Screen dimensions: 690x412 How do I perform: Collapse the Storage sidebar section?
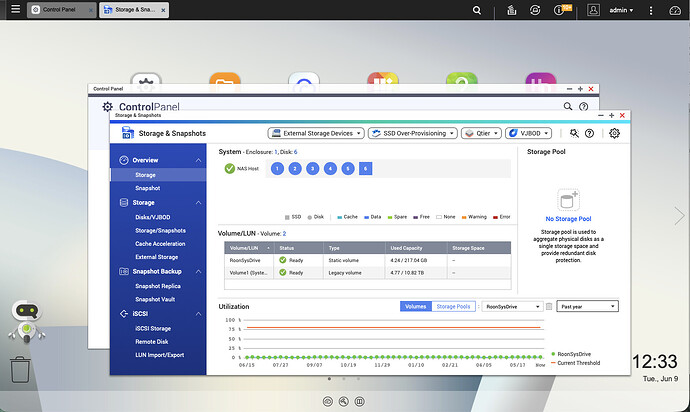[x=198, y=202]
